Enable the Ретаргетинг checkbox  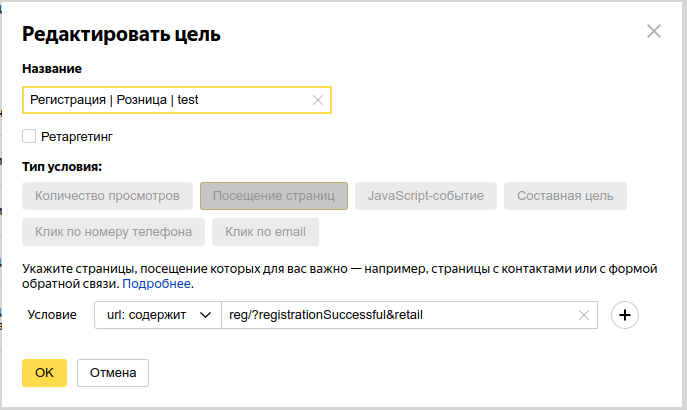tap(29, 136)
